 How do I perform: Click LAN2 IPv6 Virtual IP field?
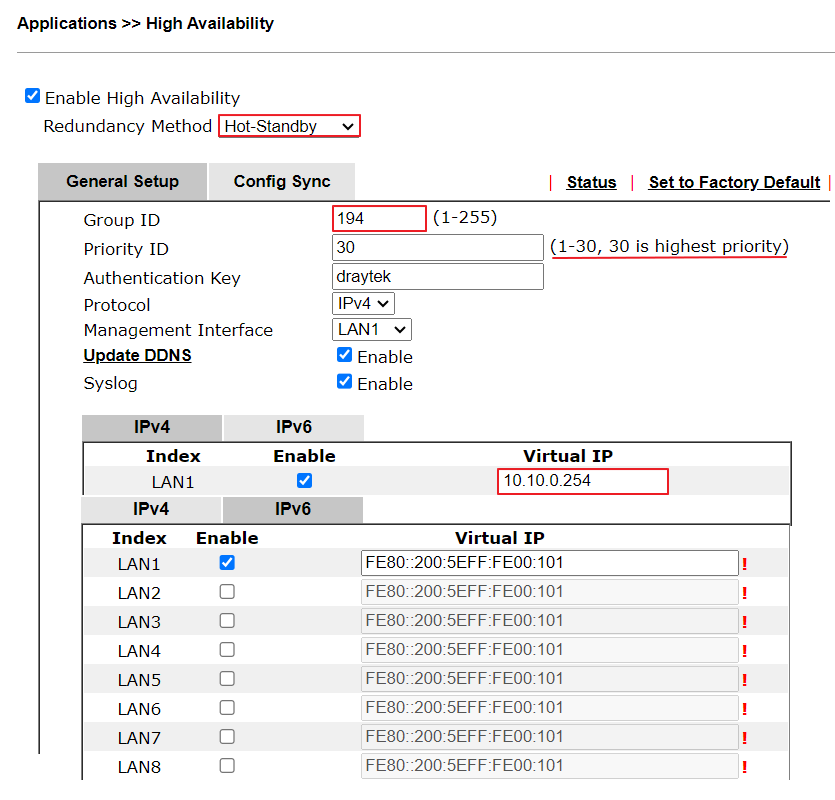(x=550, y=592)
